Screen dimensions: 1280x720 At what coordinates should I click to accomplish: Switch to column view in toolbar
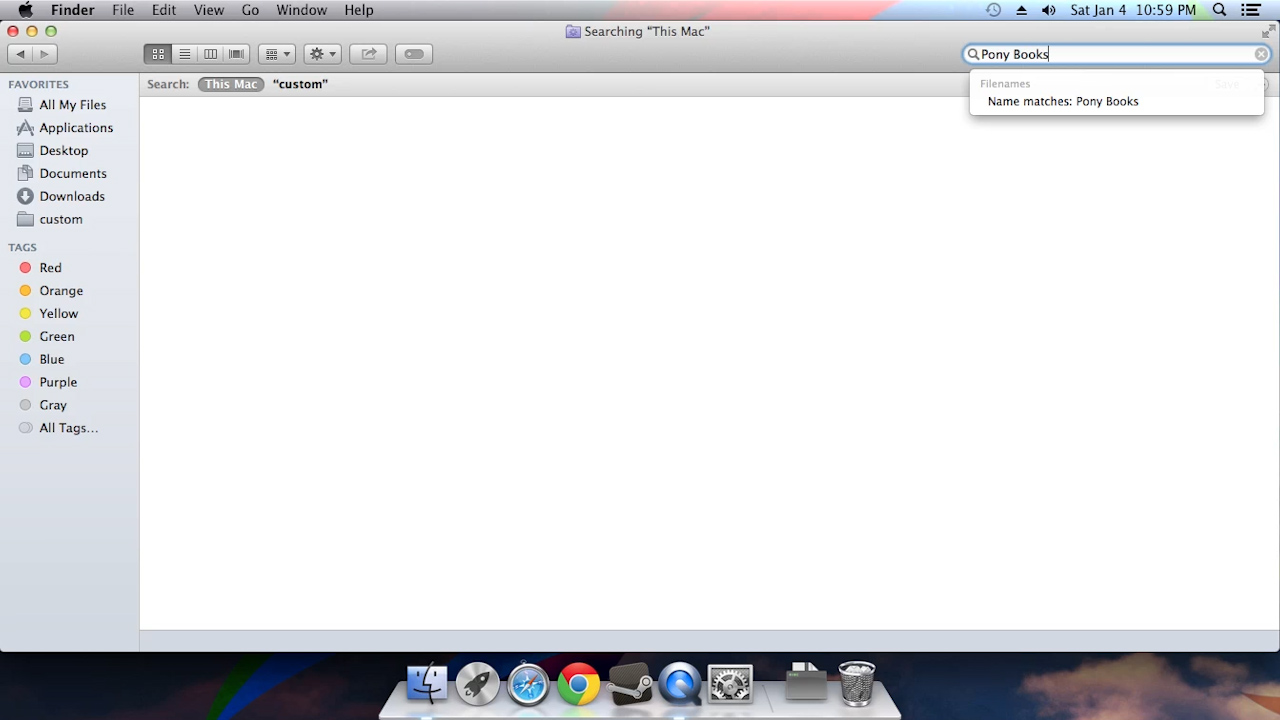coord(210,54)
